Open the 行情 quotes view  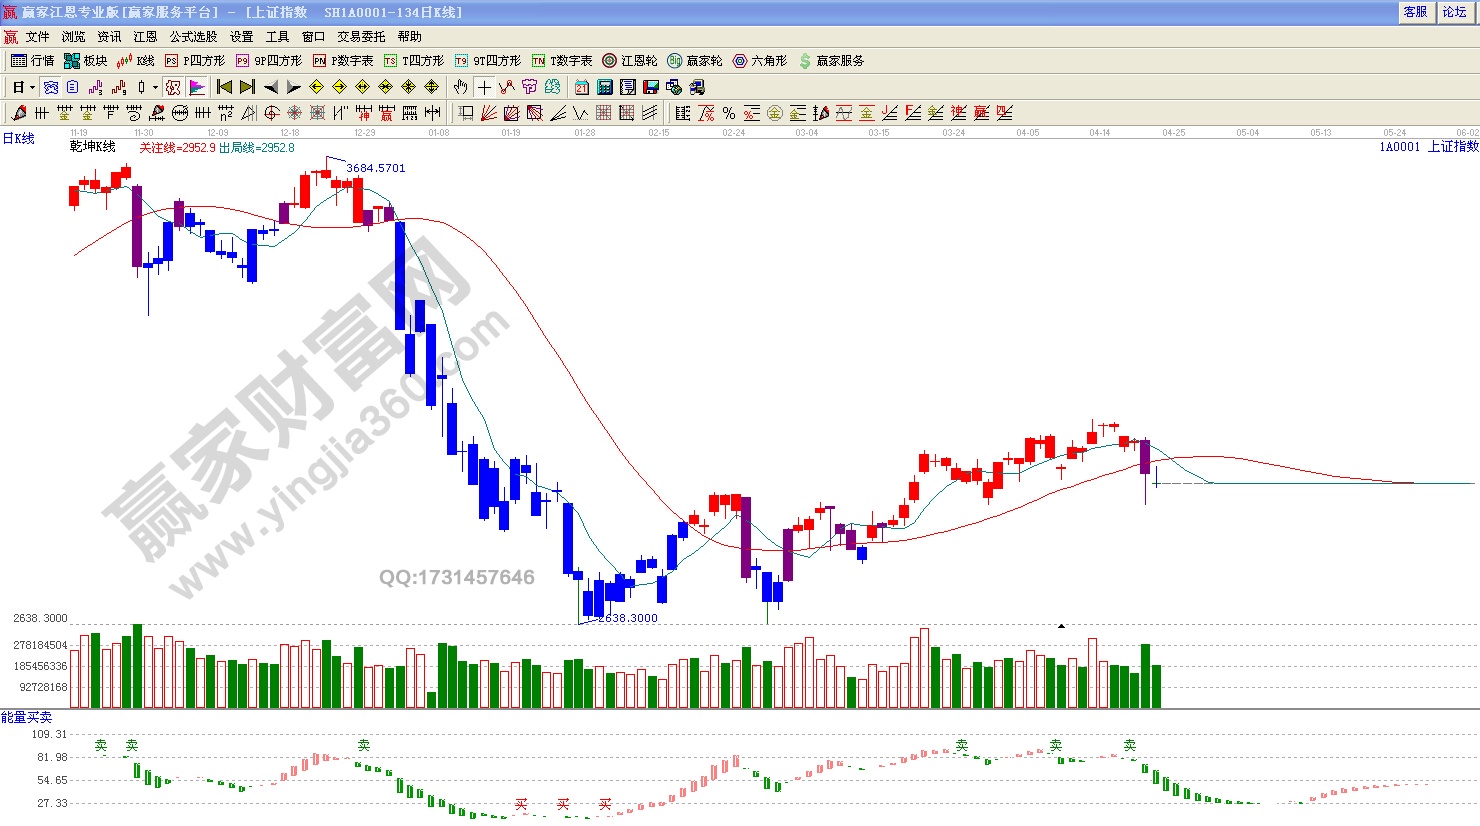[x=32, y=61]
